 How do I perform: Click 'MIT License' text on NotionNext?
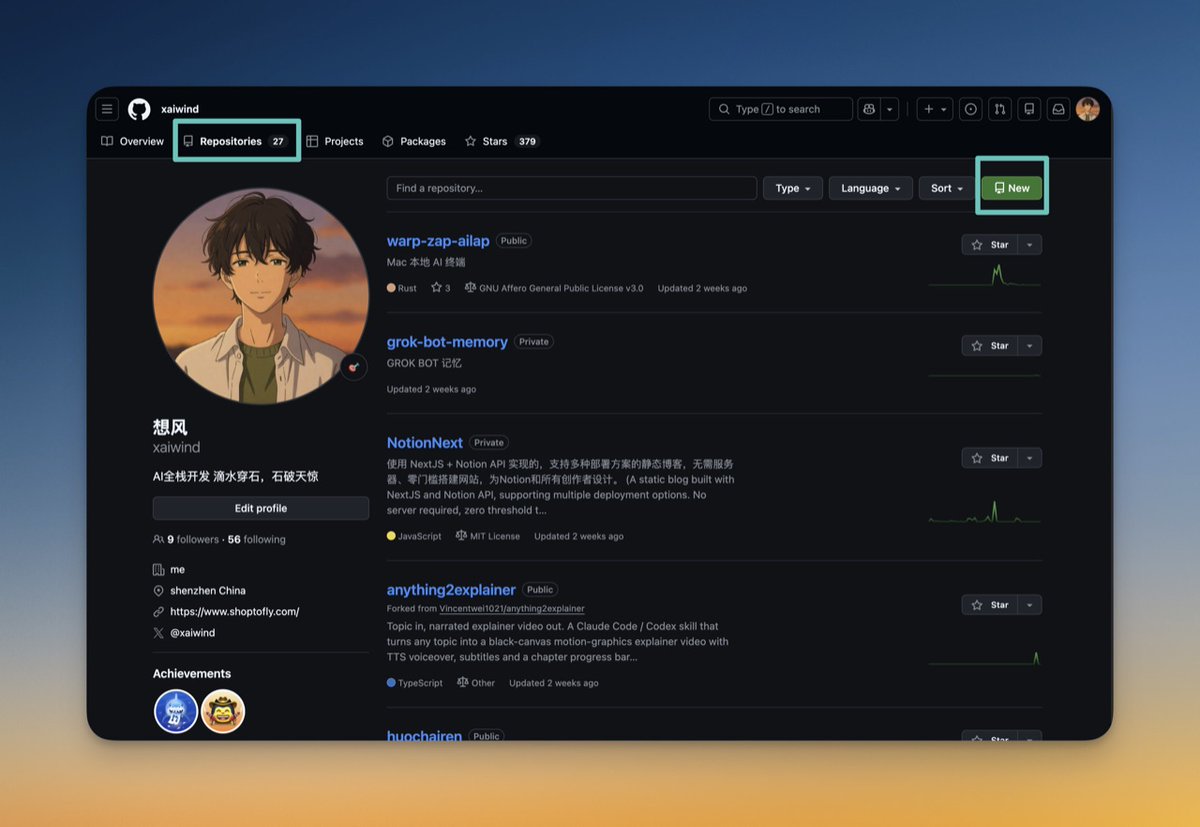click(495, 536)
